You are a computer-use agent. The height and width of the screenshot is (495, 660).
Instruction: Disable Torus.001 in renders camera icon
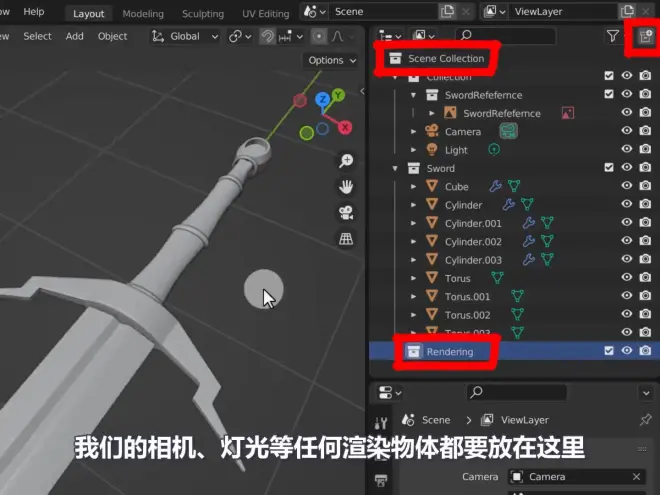645,295
